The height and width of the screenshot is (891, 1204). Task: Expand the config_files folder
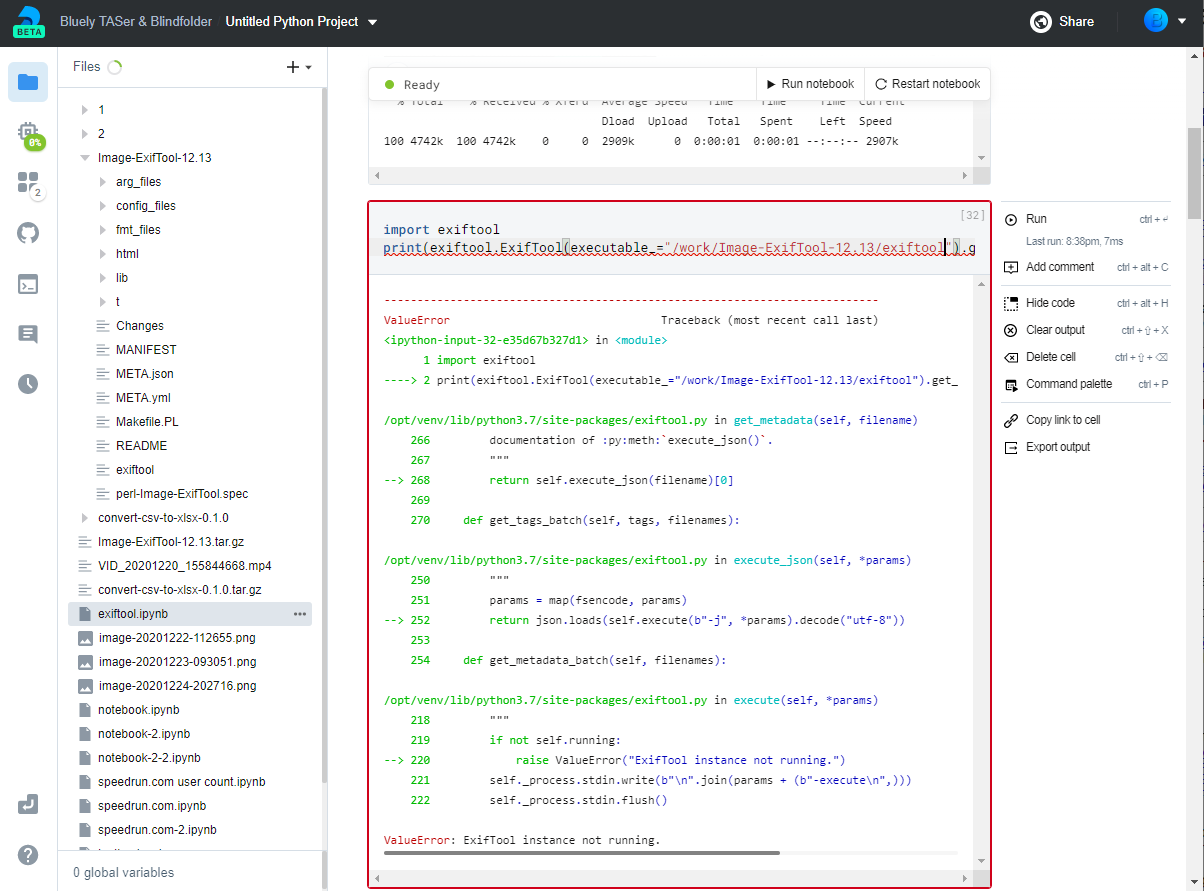103,205
